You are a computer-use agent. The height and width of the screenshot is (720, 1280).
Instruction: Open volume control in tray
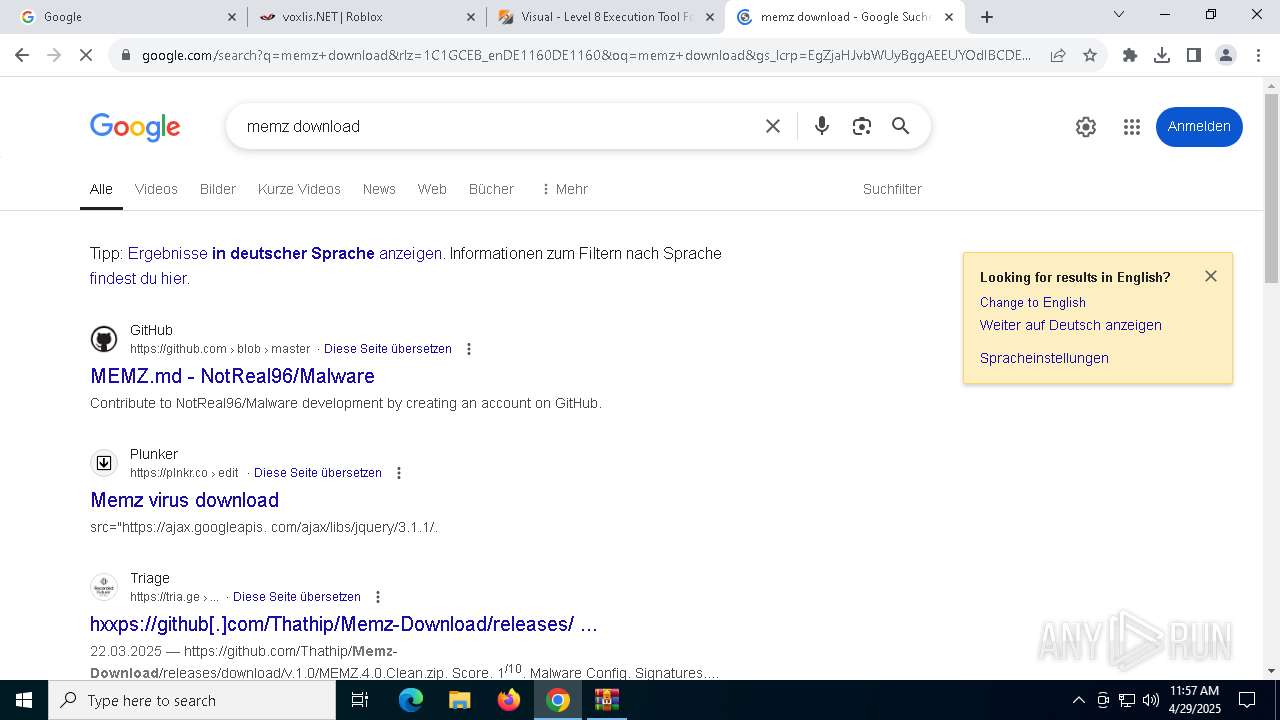(1151, 700)
